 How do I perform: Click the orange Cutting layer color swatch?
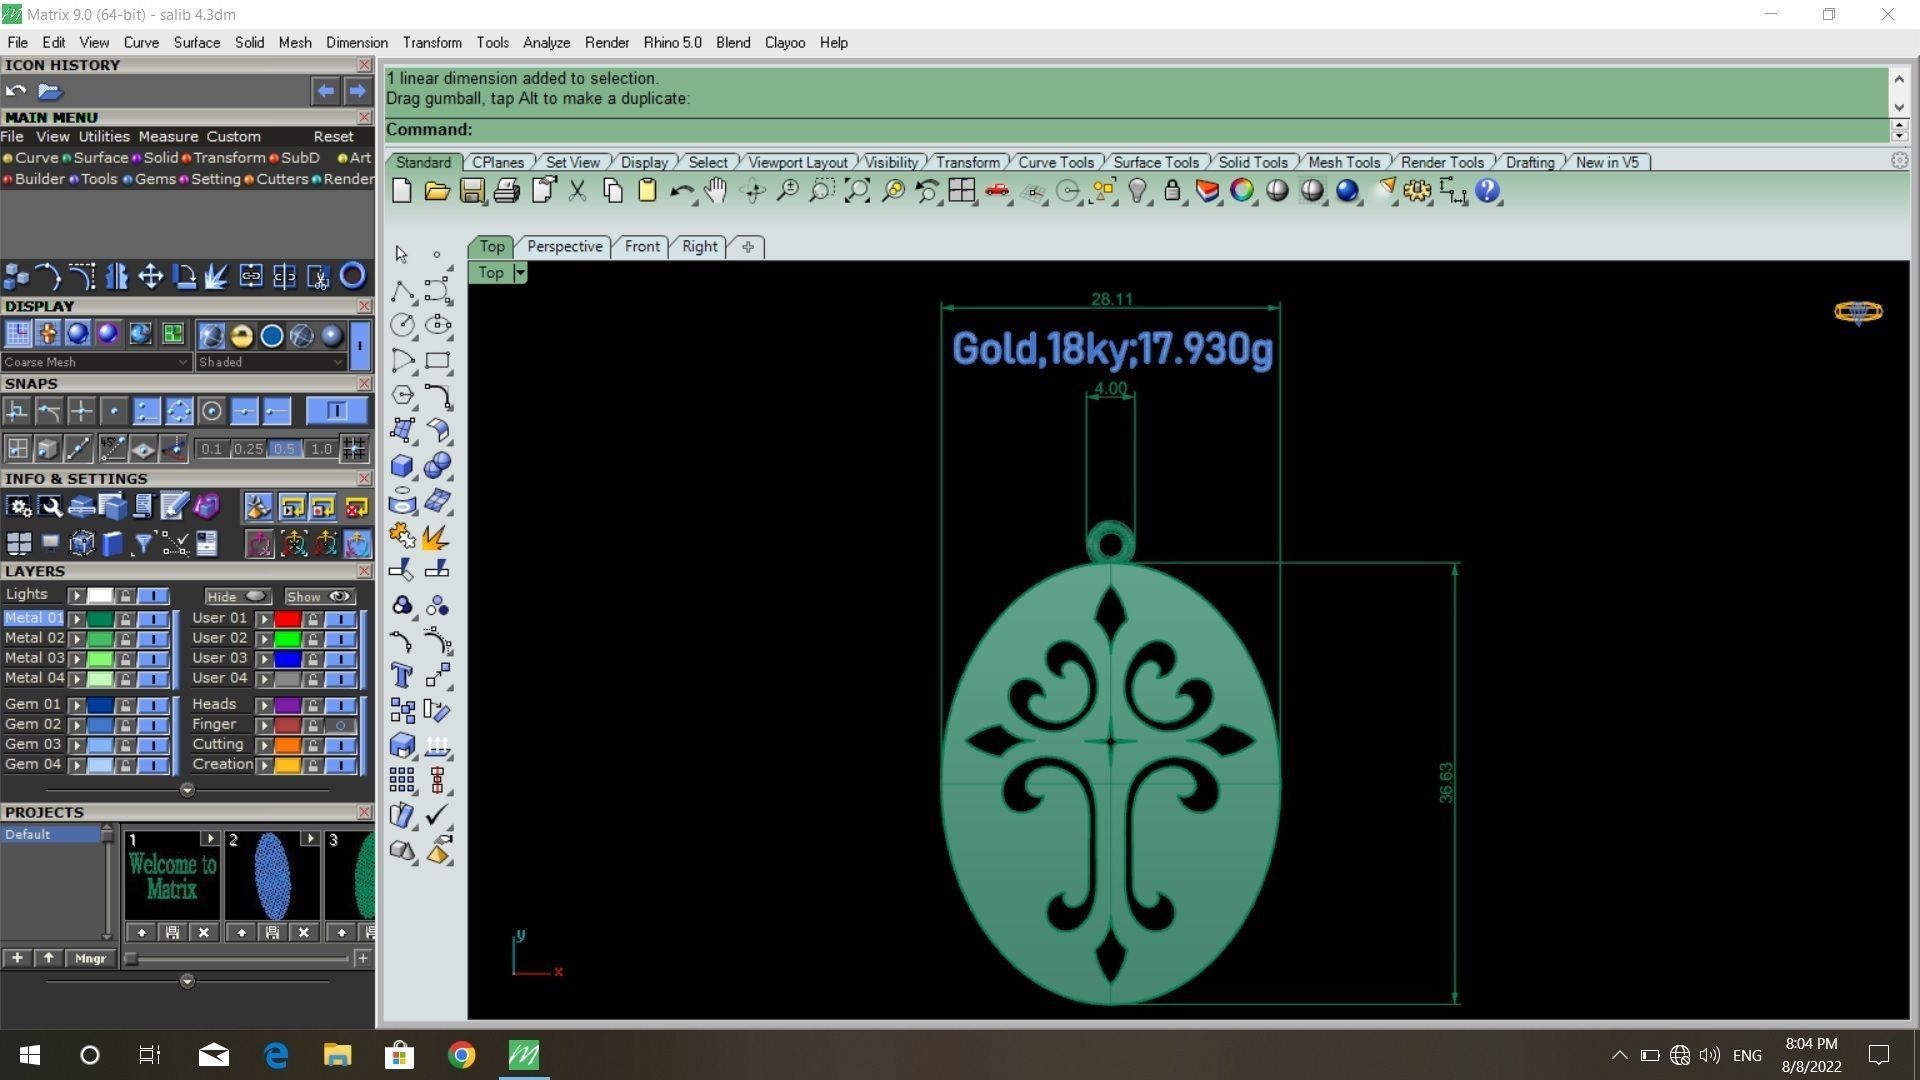(x=287, y=745)
